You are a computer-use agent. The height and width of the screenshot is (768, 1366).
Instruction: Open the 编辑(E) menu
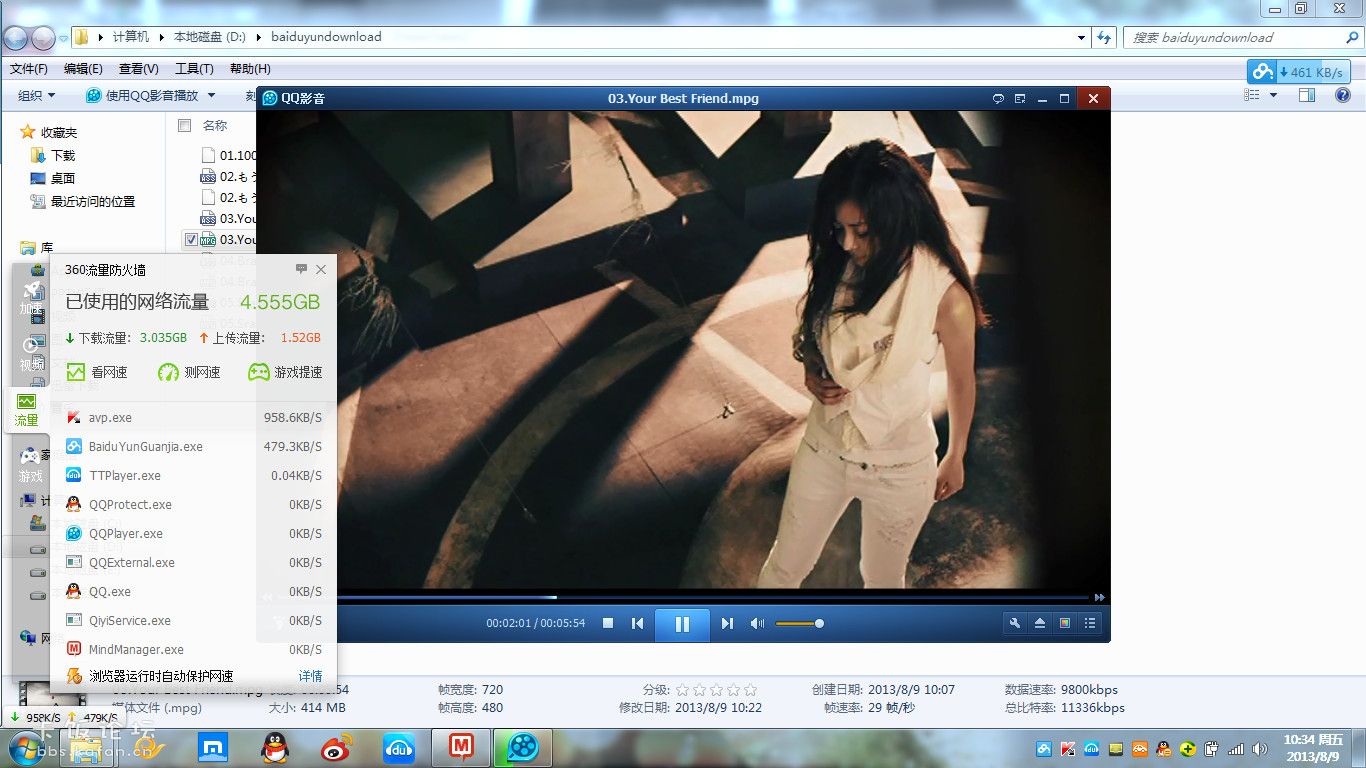[83, 69]
